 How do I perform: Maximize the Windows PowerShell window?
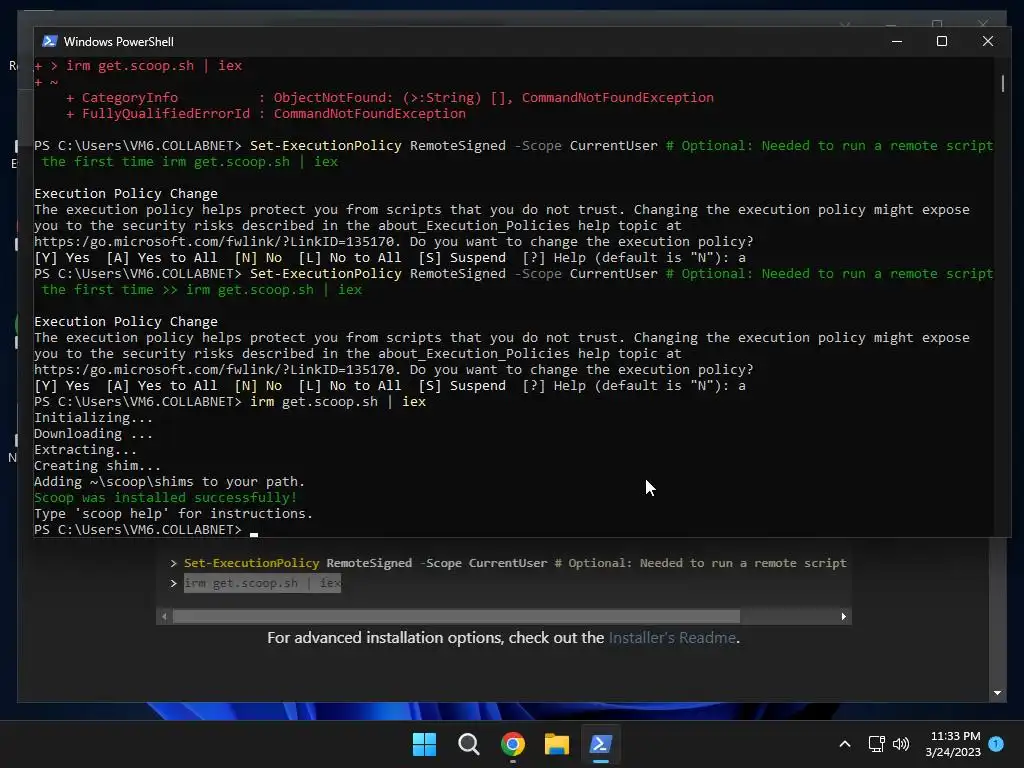[x=942, y=41]
